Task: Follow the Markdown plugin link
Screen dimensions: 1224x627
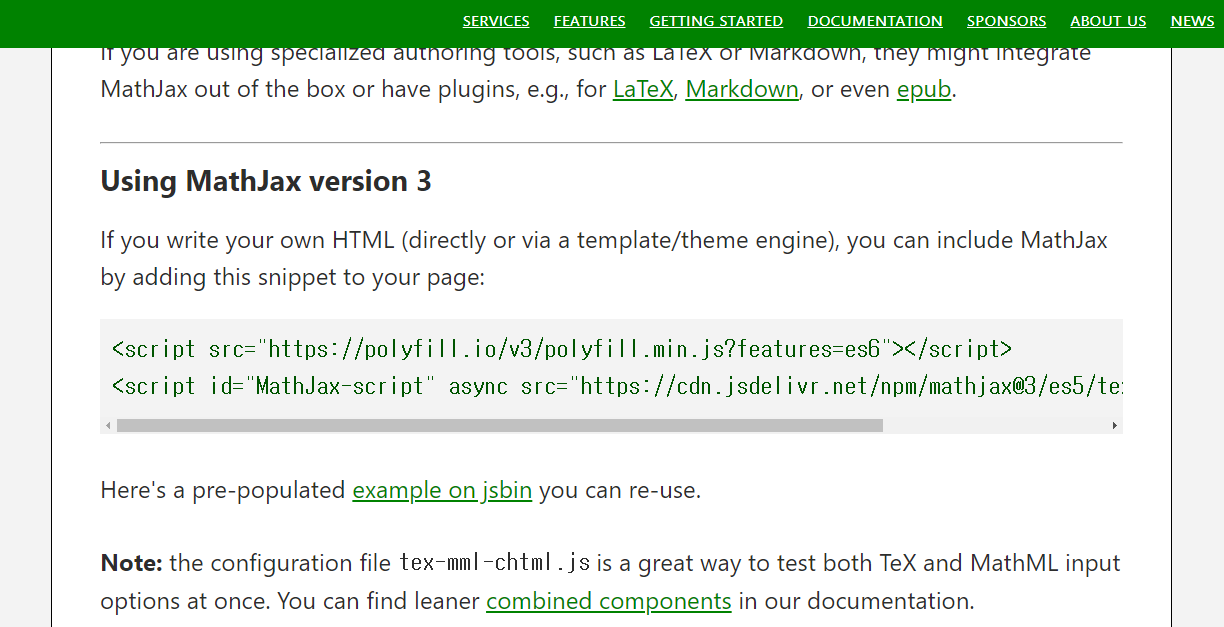Action: click(742, 89)
